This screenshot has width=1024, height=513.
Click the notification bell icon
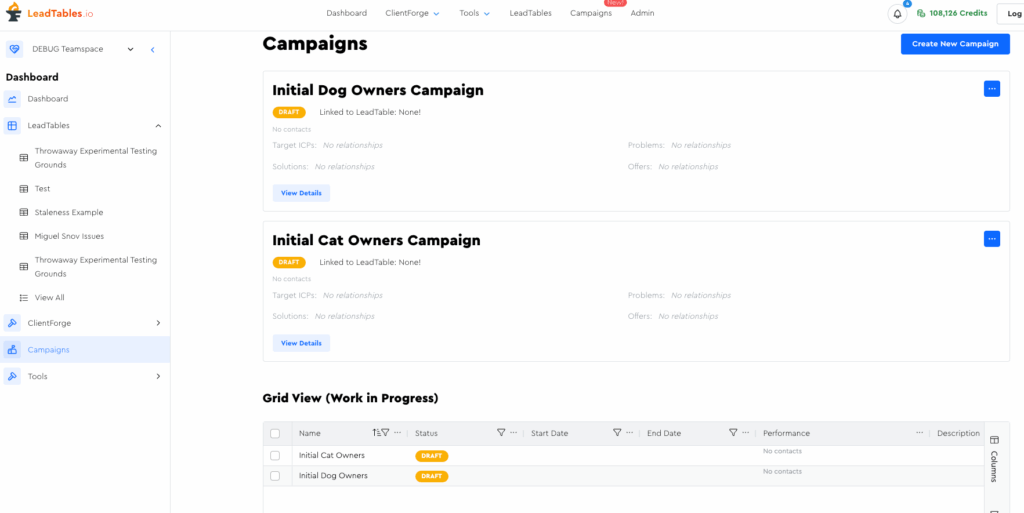tap(897, 14)
